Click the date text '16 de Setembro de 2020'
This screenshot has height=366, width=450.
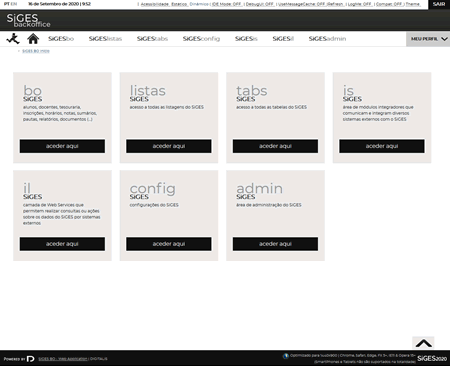[x=53, y=4]
